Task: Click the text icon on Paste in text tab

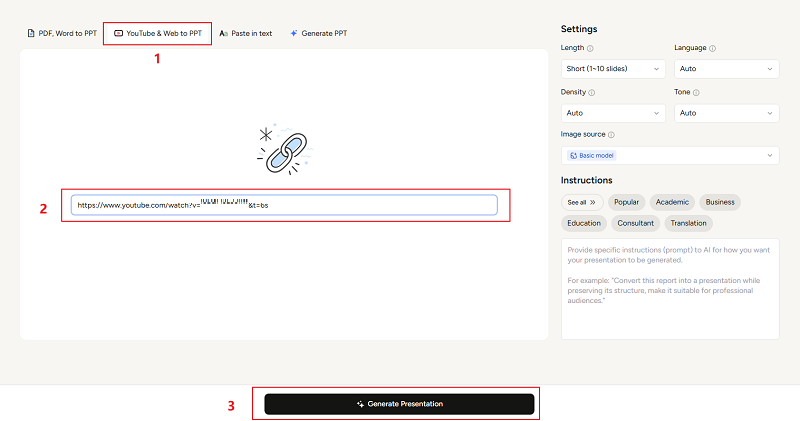Action: 223,34
